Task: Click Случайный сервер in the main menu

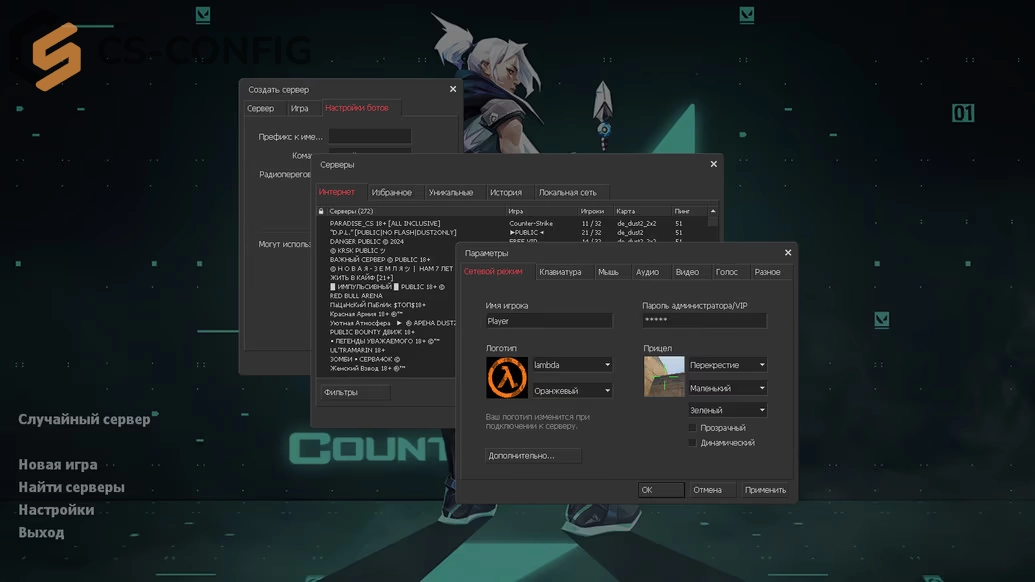Action: tap(84, 420)
